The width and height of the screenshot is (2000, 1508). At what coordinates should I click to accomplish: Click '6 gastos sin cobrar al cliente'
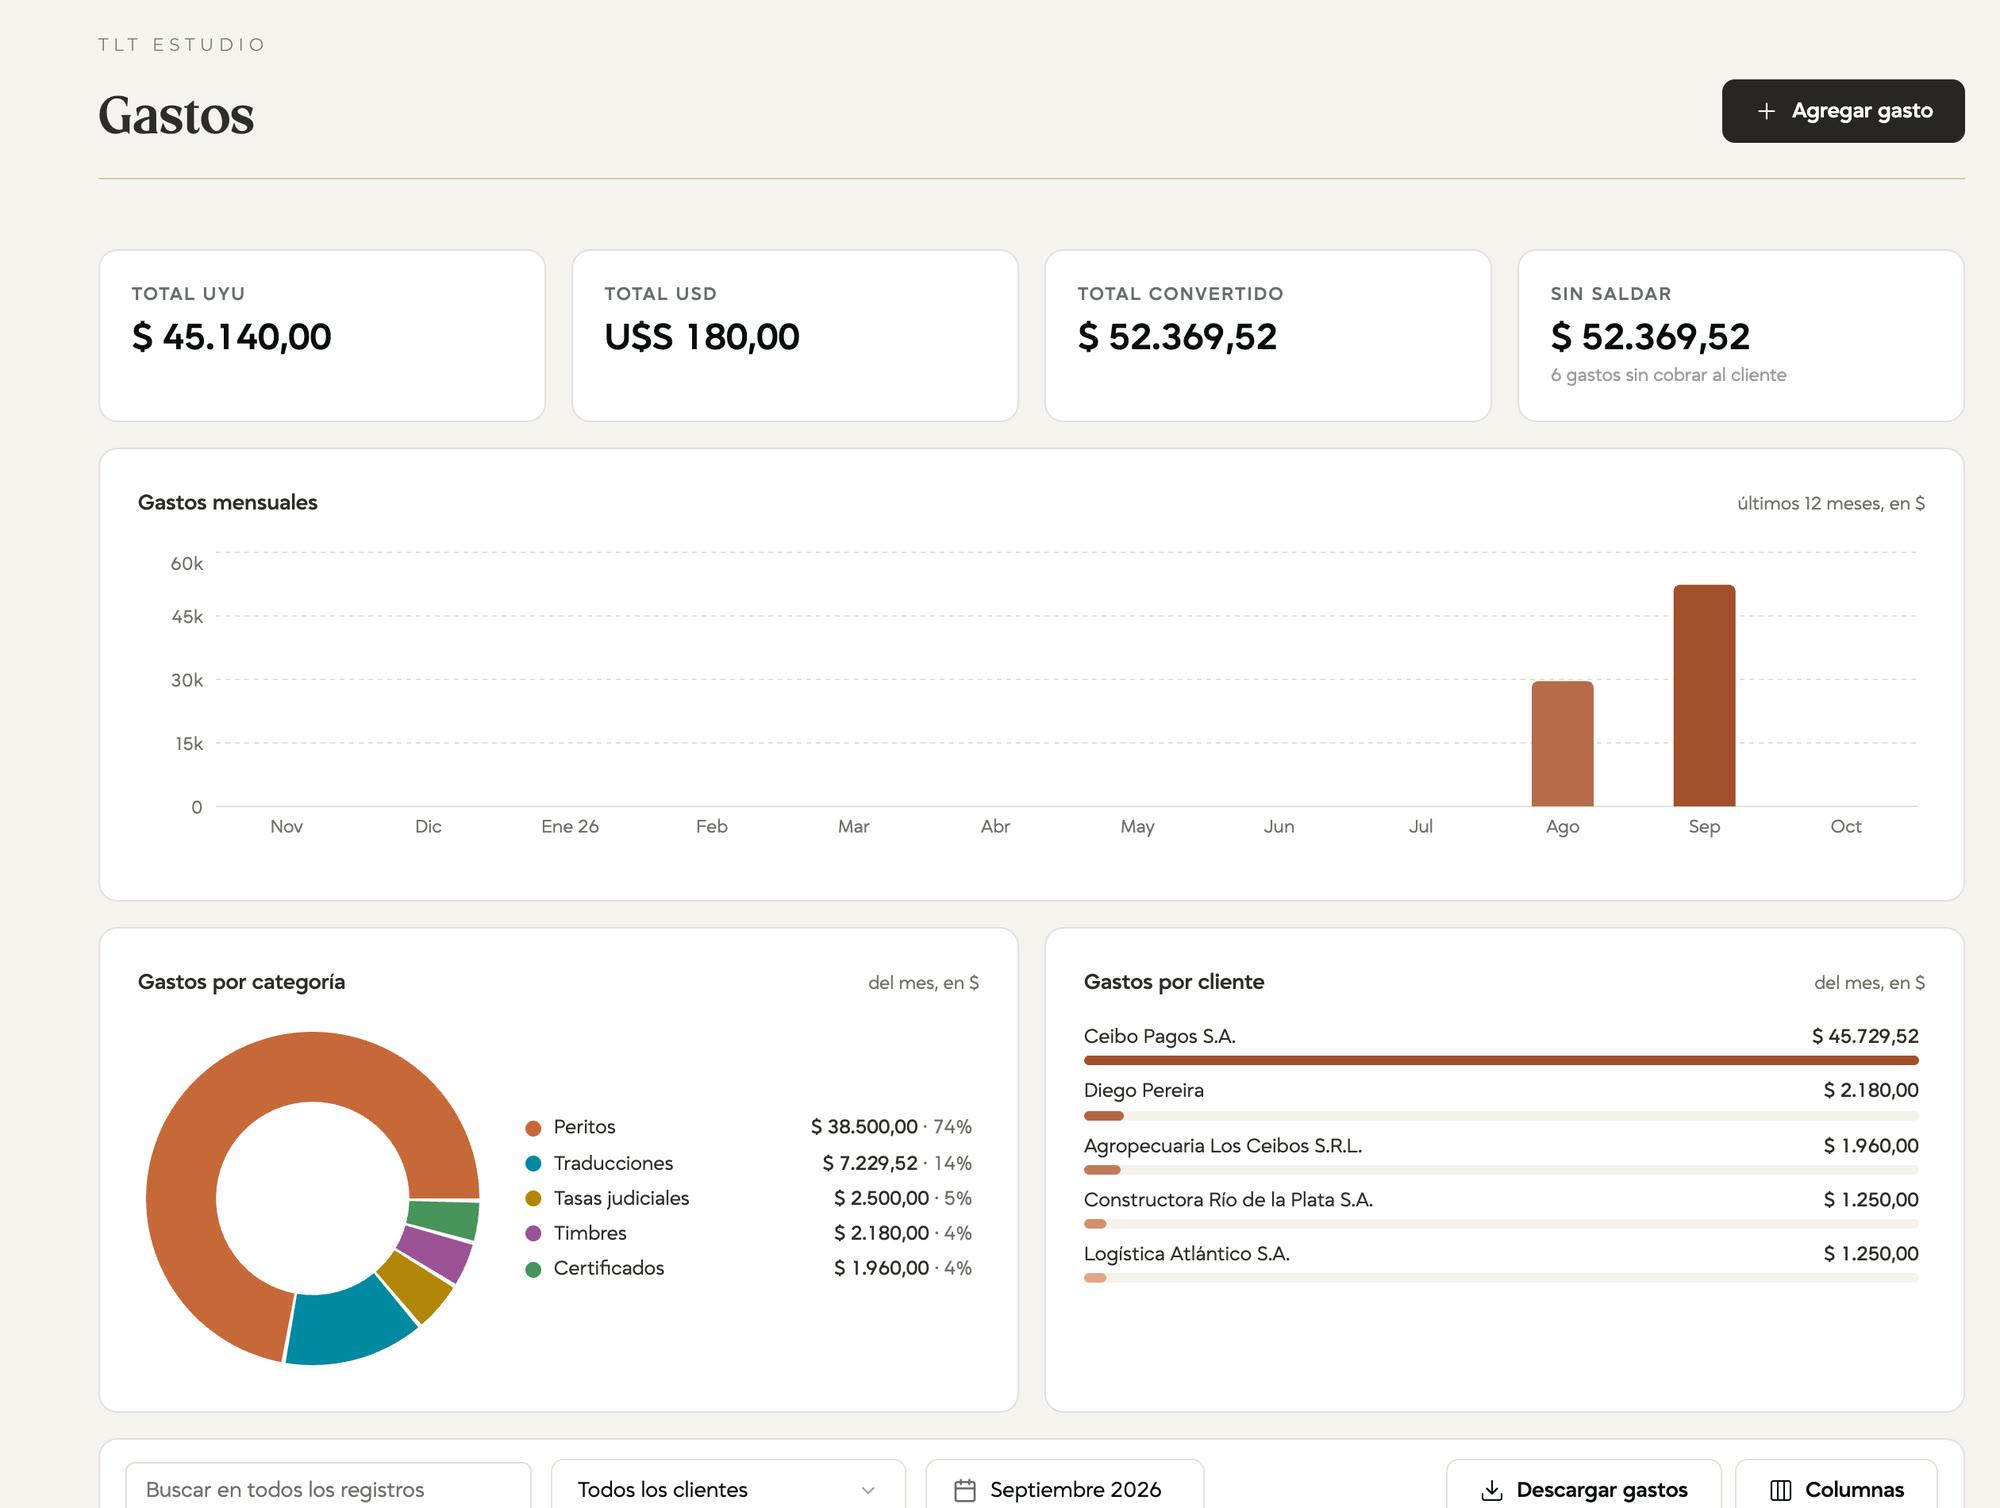(1668, 375)
